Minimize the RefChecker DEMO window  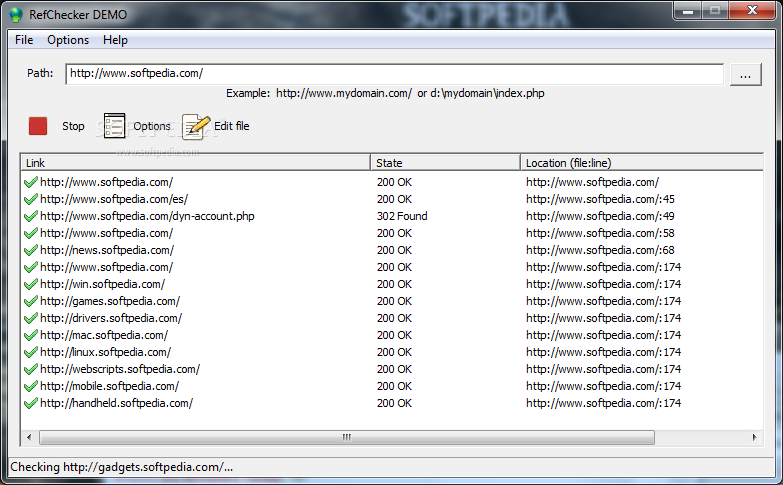click(688, 10)
